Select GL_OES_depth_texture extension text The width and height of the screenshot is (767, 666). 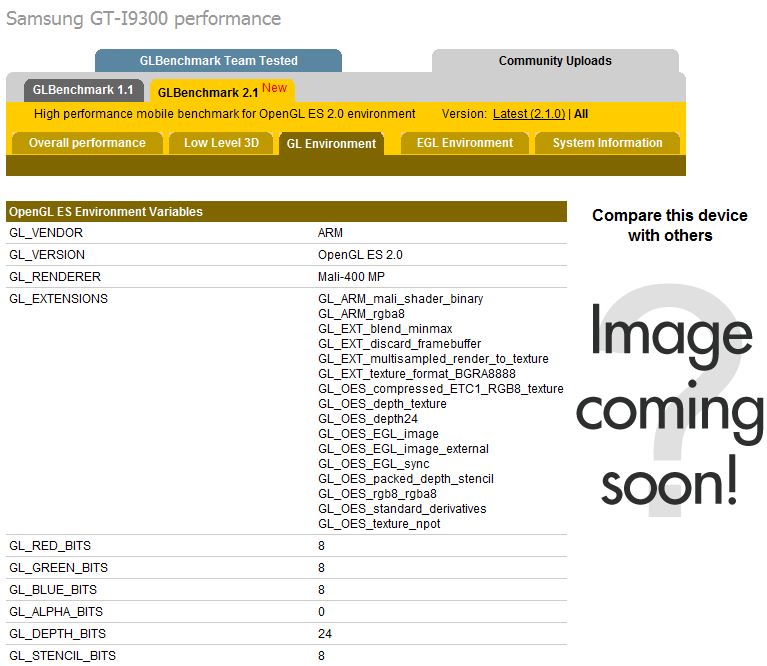pos(382,404)
